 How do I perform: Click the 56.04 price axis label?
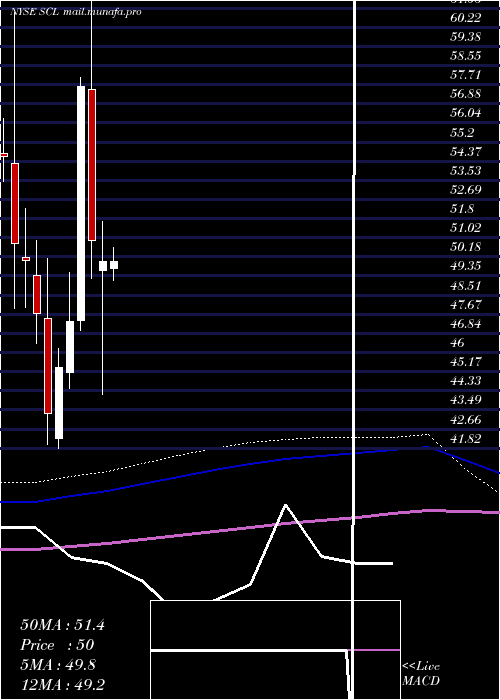tap(465, 112)
